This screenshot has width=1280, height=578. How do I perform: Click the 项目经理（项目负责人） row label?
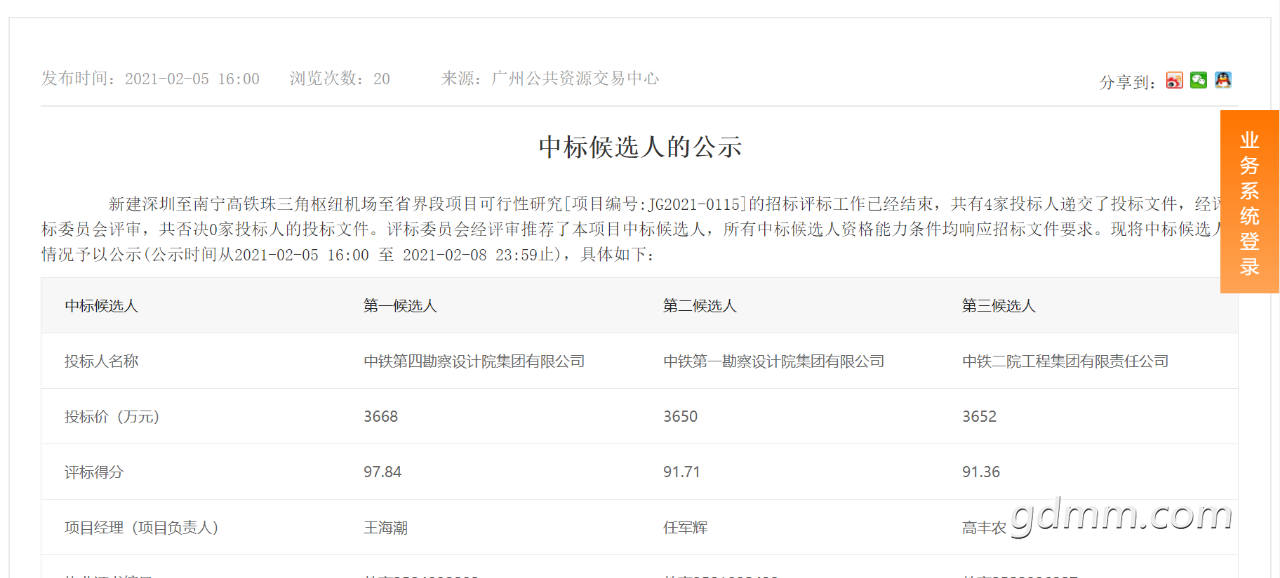pyautogui.click(x=141, y=527)
